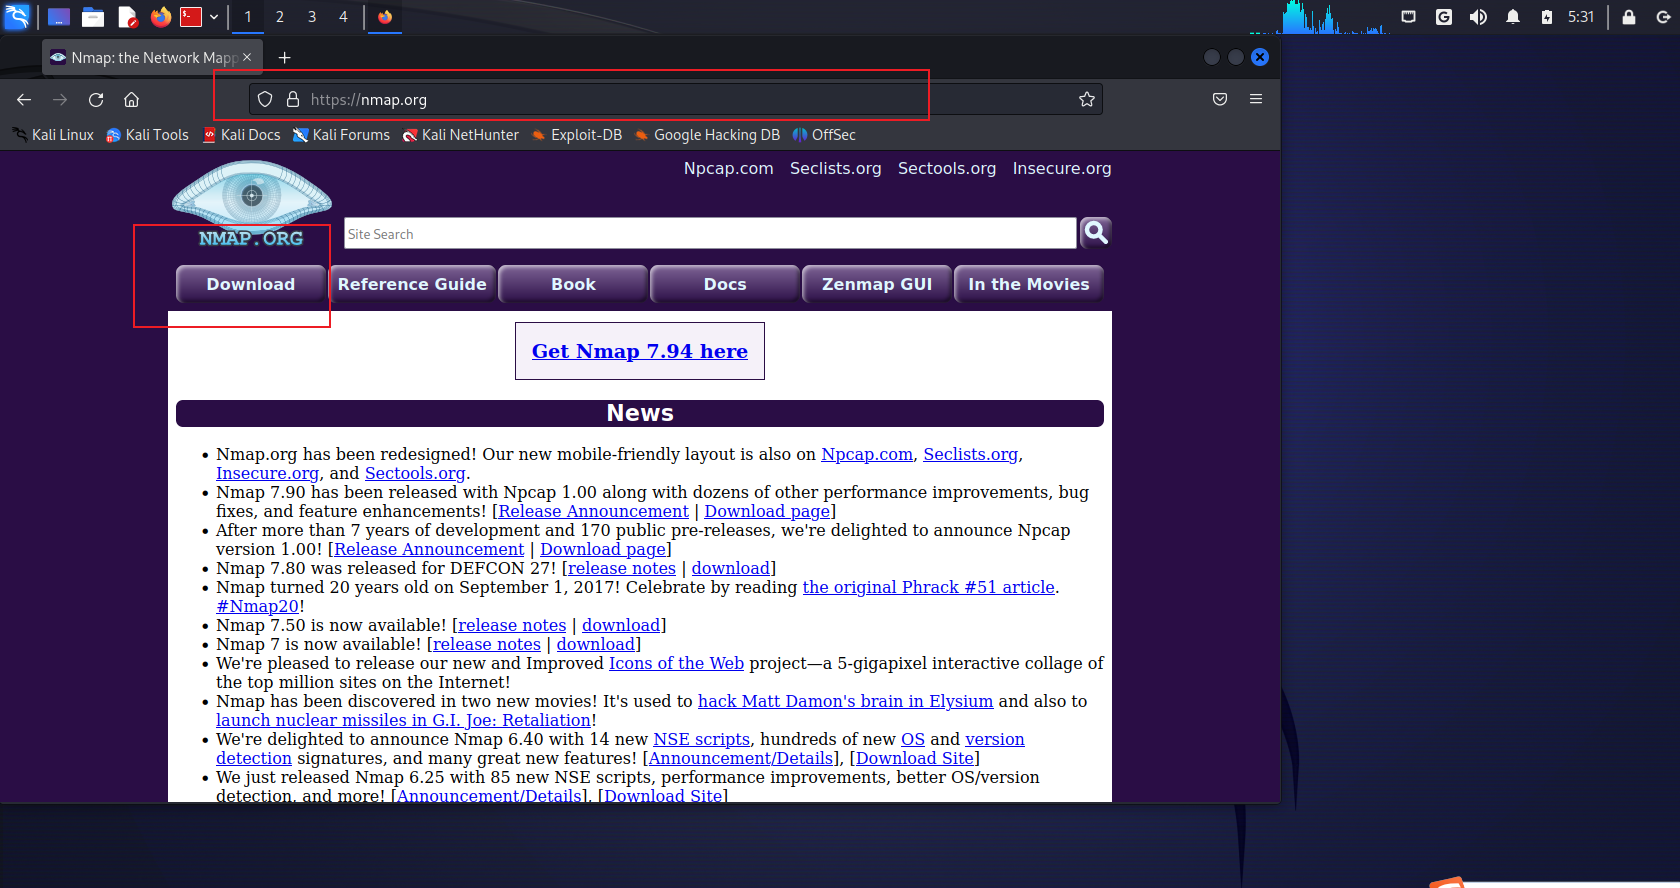Go to the Firefox home page

[x=131, y=99]
